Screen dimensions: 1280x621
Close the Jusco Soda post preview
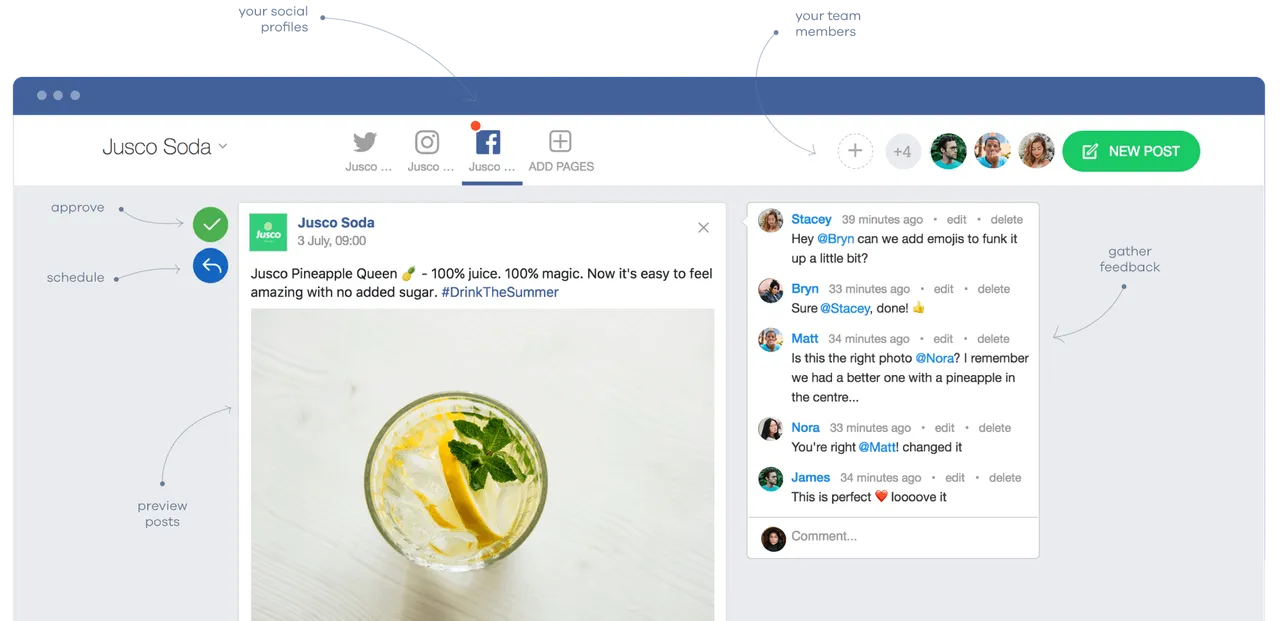[703, 228]
